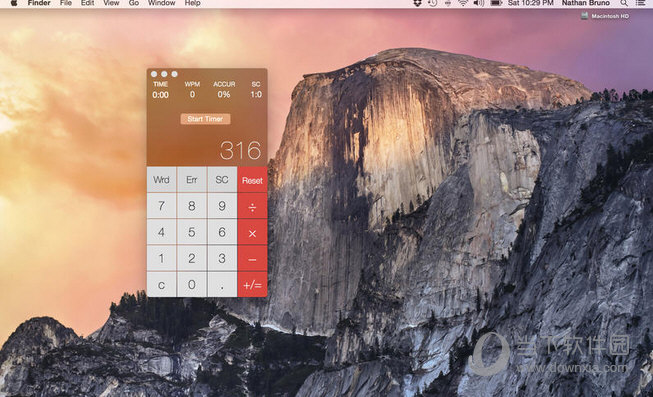Tap the number 5 key
Screen dimensions: 653x397
(x=192, y=232)
